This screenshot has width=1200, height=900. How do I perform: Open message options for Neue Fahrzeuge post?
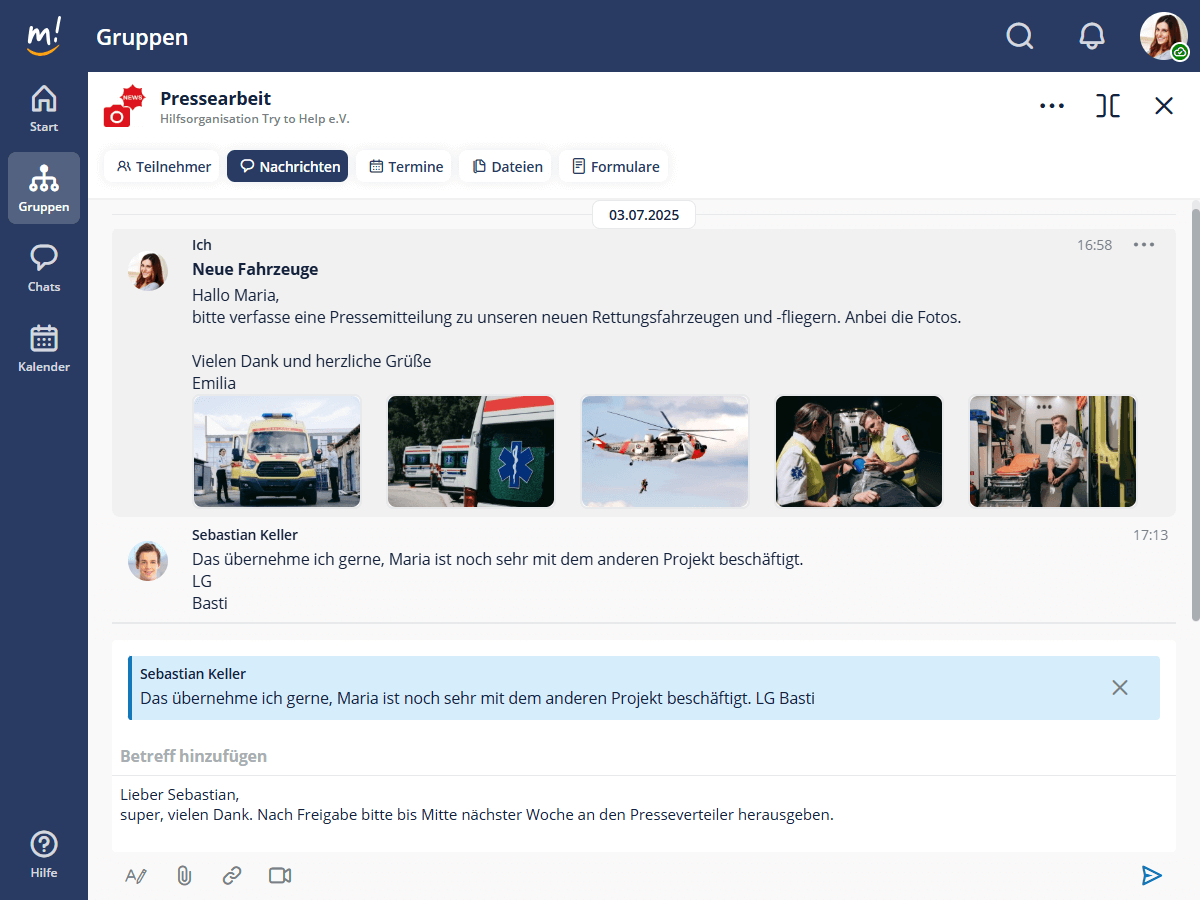coord(1144,245)
